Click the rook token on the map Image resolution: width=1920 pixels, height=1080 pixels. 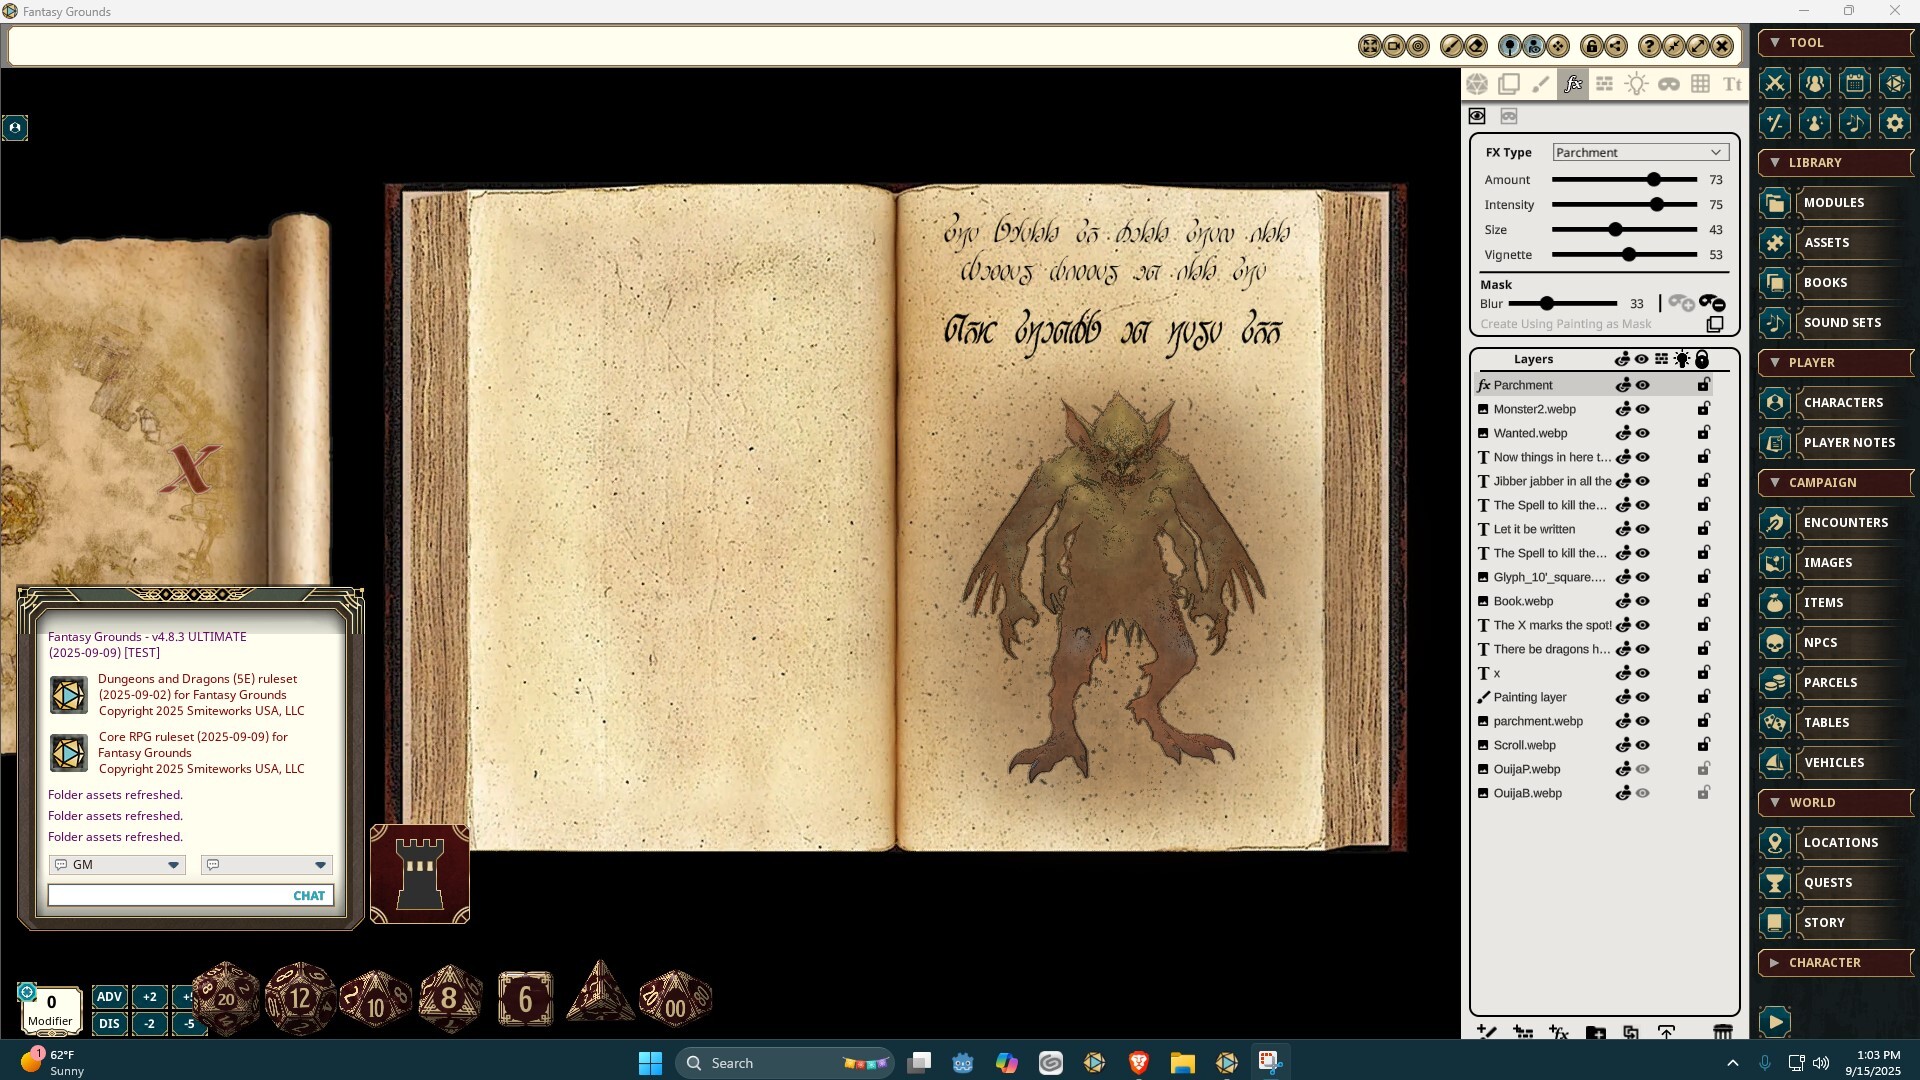(x=420, y=874)
